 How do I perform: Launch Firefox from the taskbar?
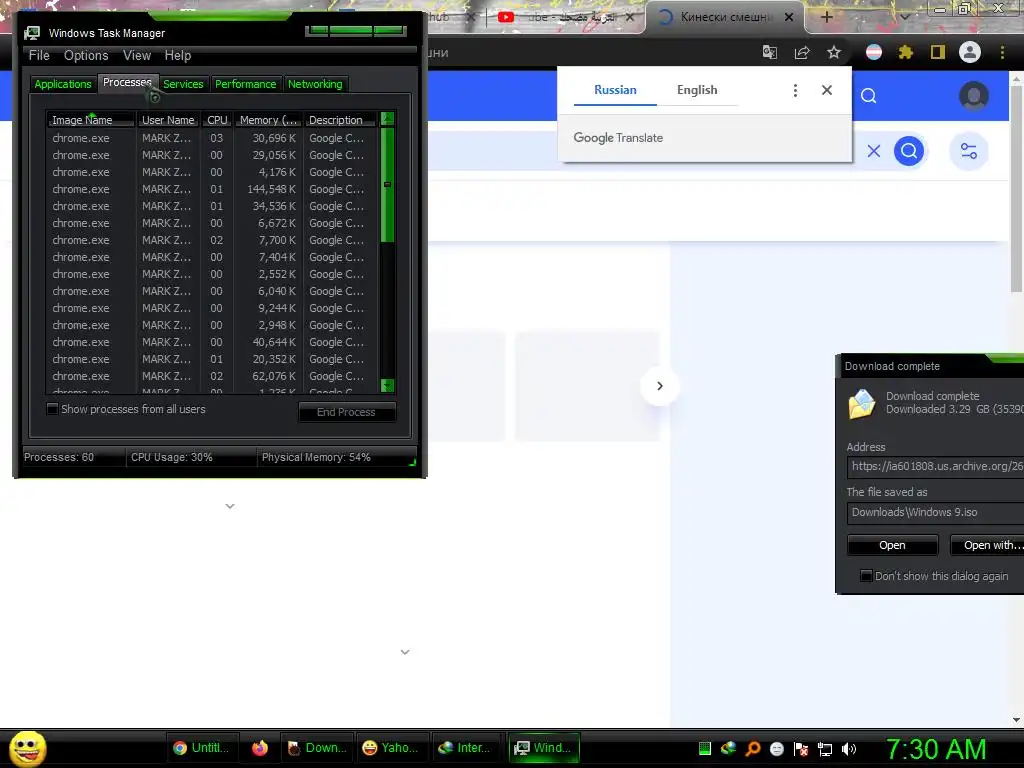coord(260,748)
